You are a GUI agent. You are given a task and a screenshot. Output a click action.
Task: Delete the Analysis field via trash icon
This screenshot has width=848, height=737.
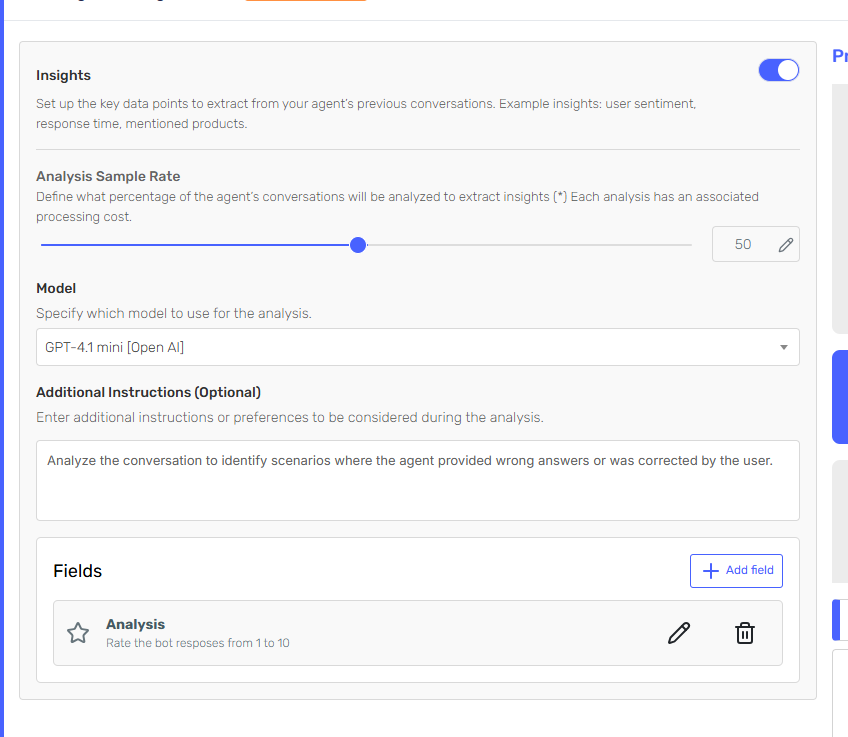(744, 632)
